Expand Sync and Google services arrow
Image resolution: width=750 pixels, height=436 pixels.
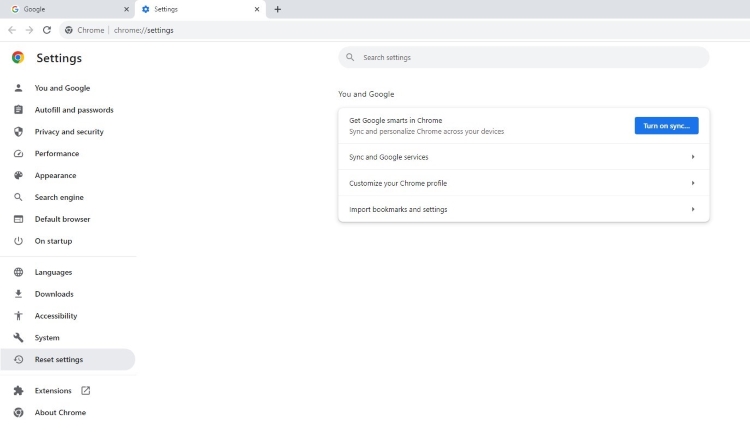(693, 157)
